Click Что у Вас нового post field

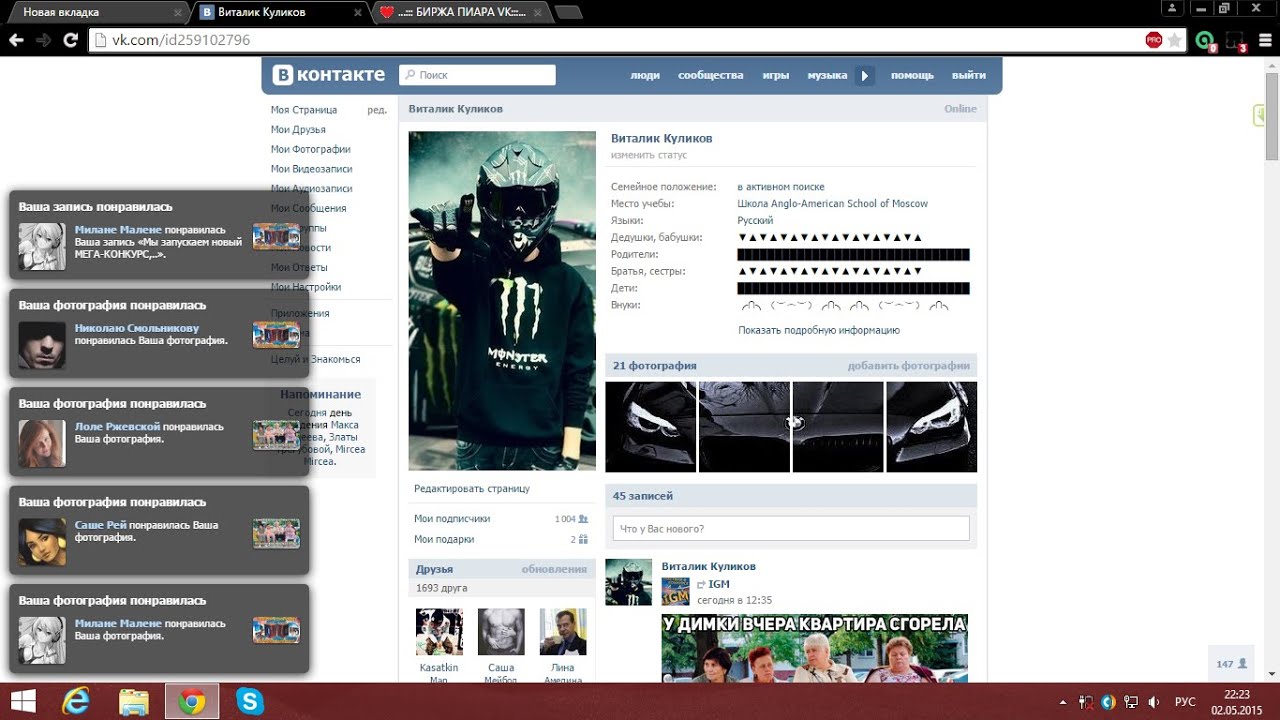791,529
